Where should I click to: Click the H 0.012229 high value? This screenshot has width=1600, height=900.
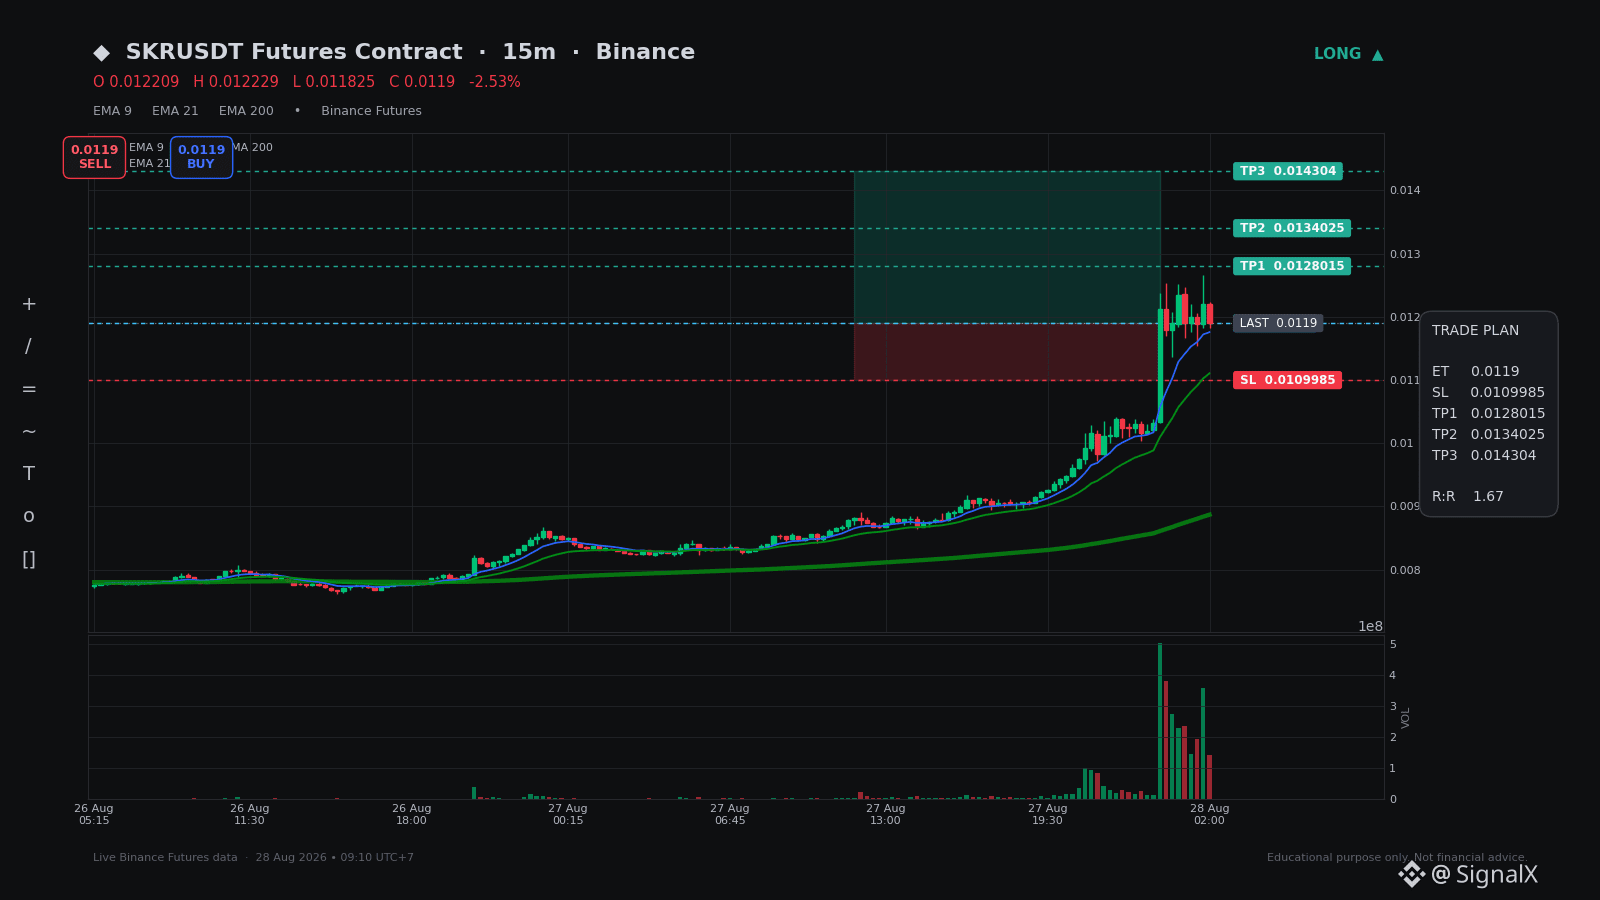point(236,82)
